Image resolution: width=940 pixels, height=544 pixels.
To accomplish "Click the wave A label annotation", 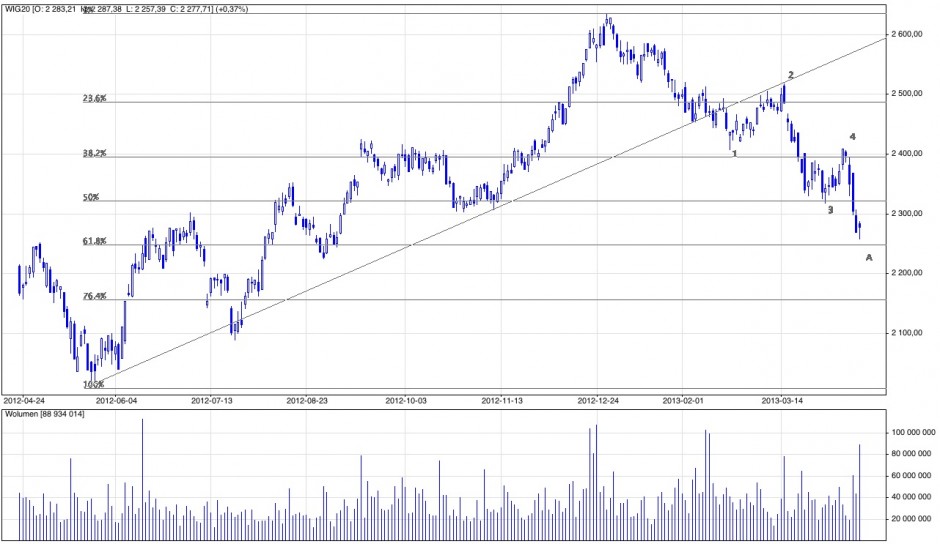I will tap(868, 258).
